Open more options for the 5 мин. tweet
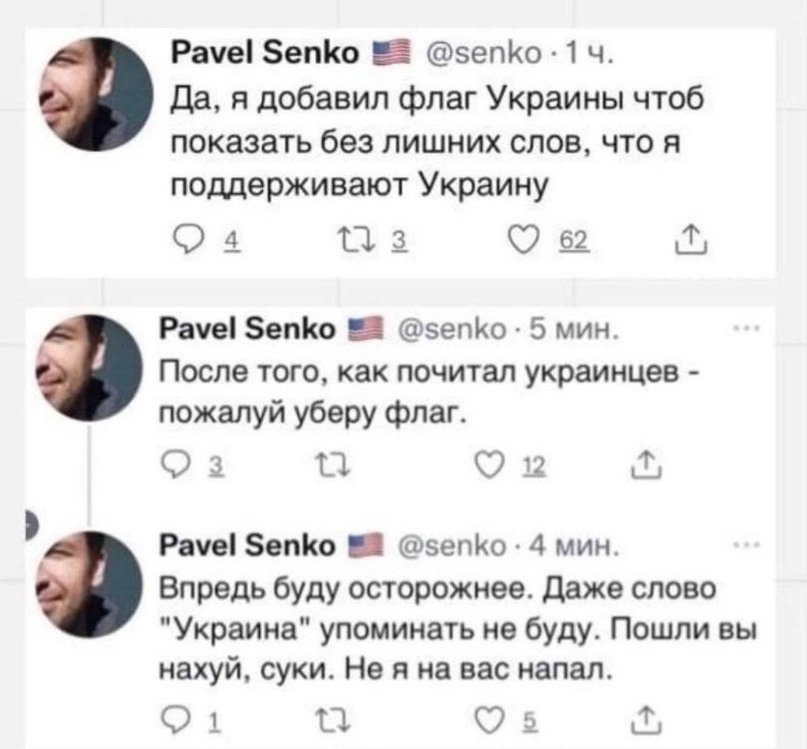This screenshot has height=749, width=807. (747, 327)
